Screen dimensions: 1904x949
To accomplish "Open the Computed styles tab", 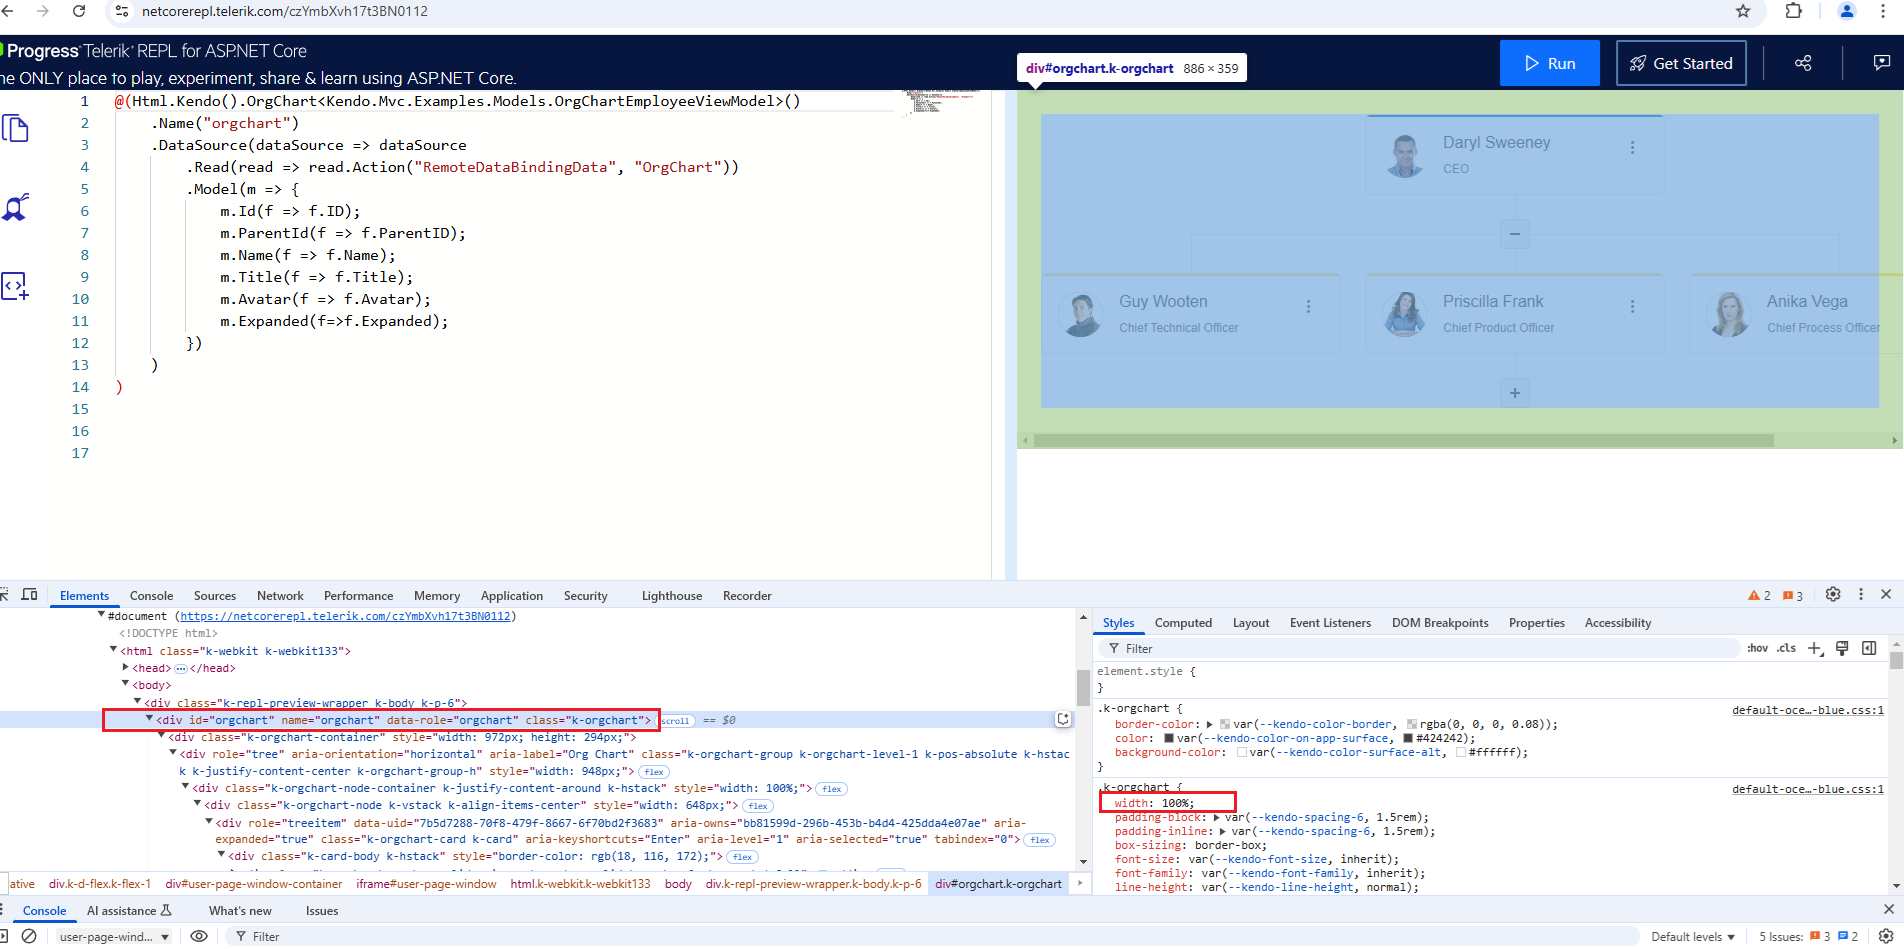I will [x=1183, y=623].
